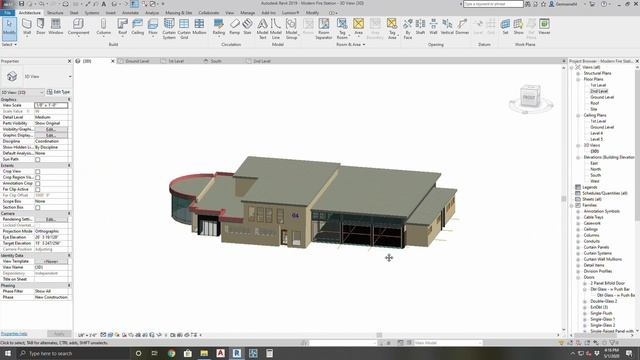Select the Mullion tool

[x=199, y=27]
